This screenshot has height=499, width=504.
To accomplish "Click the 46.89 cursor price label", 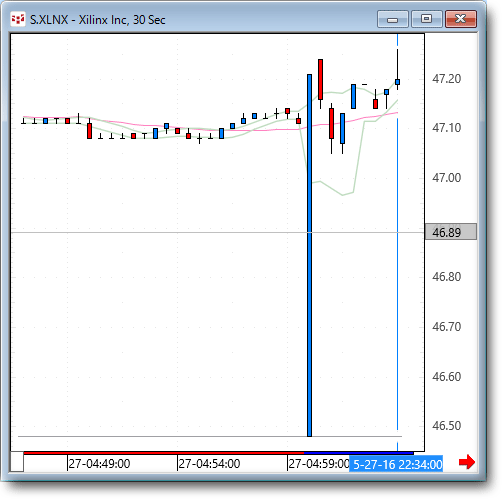I will pyautogui.click(x=451, y=232).
